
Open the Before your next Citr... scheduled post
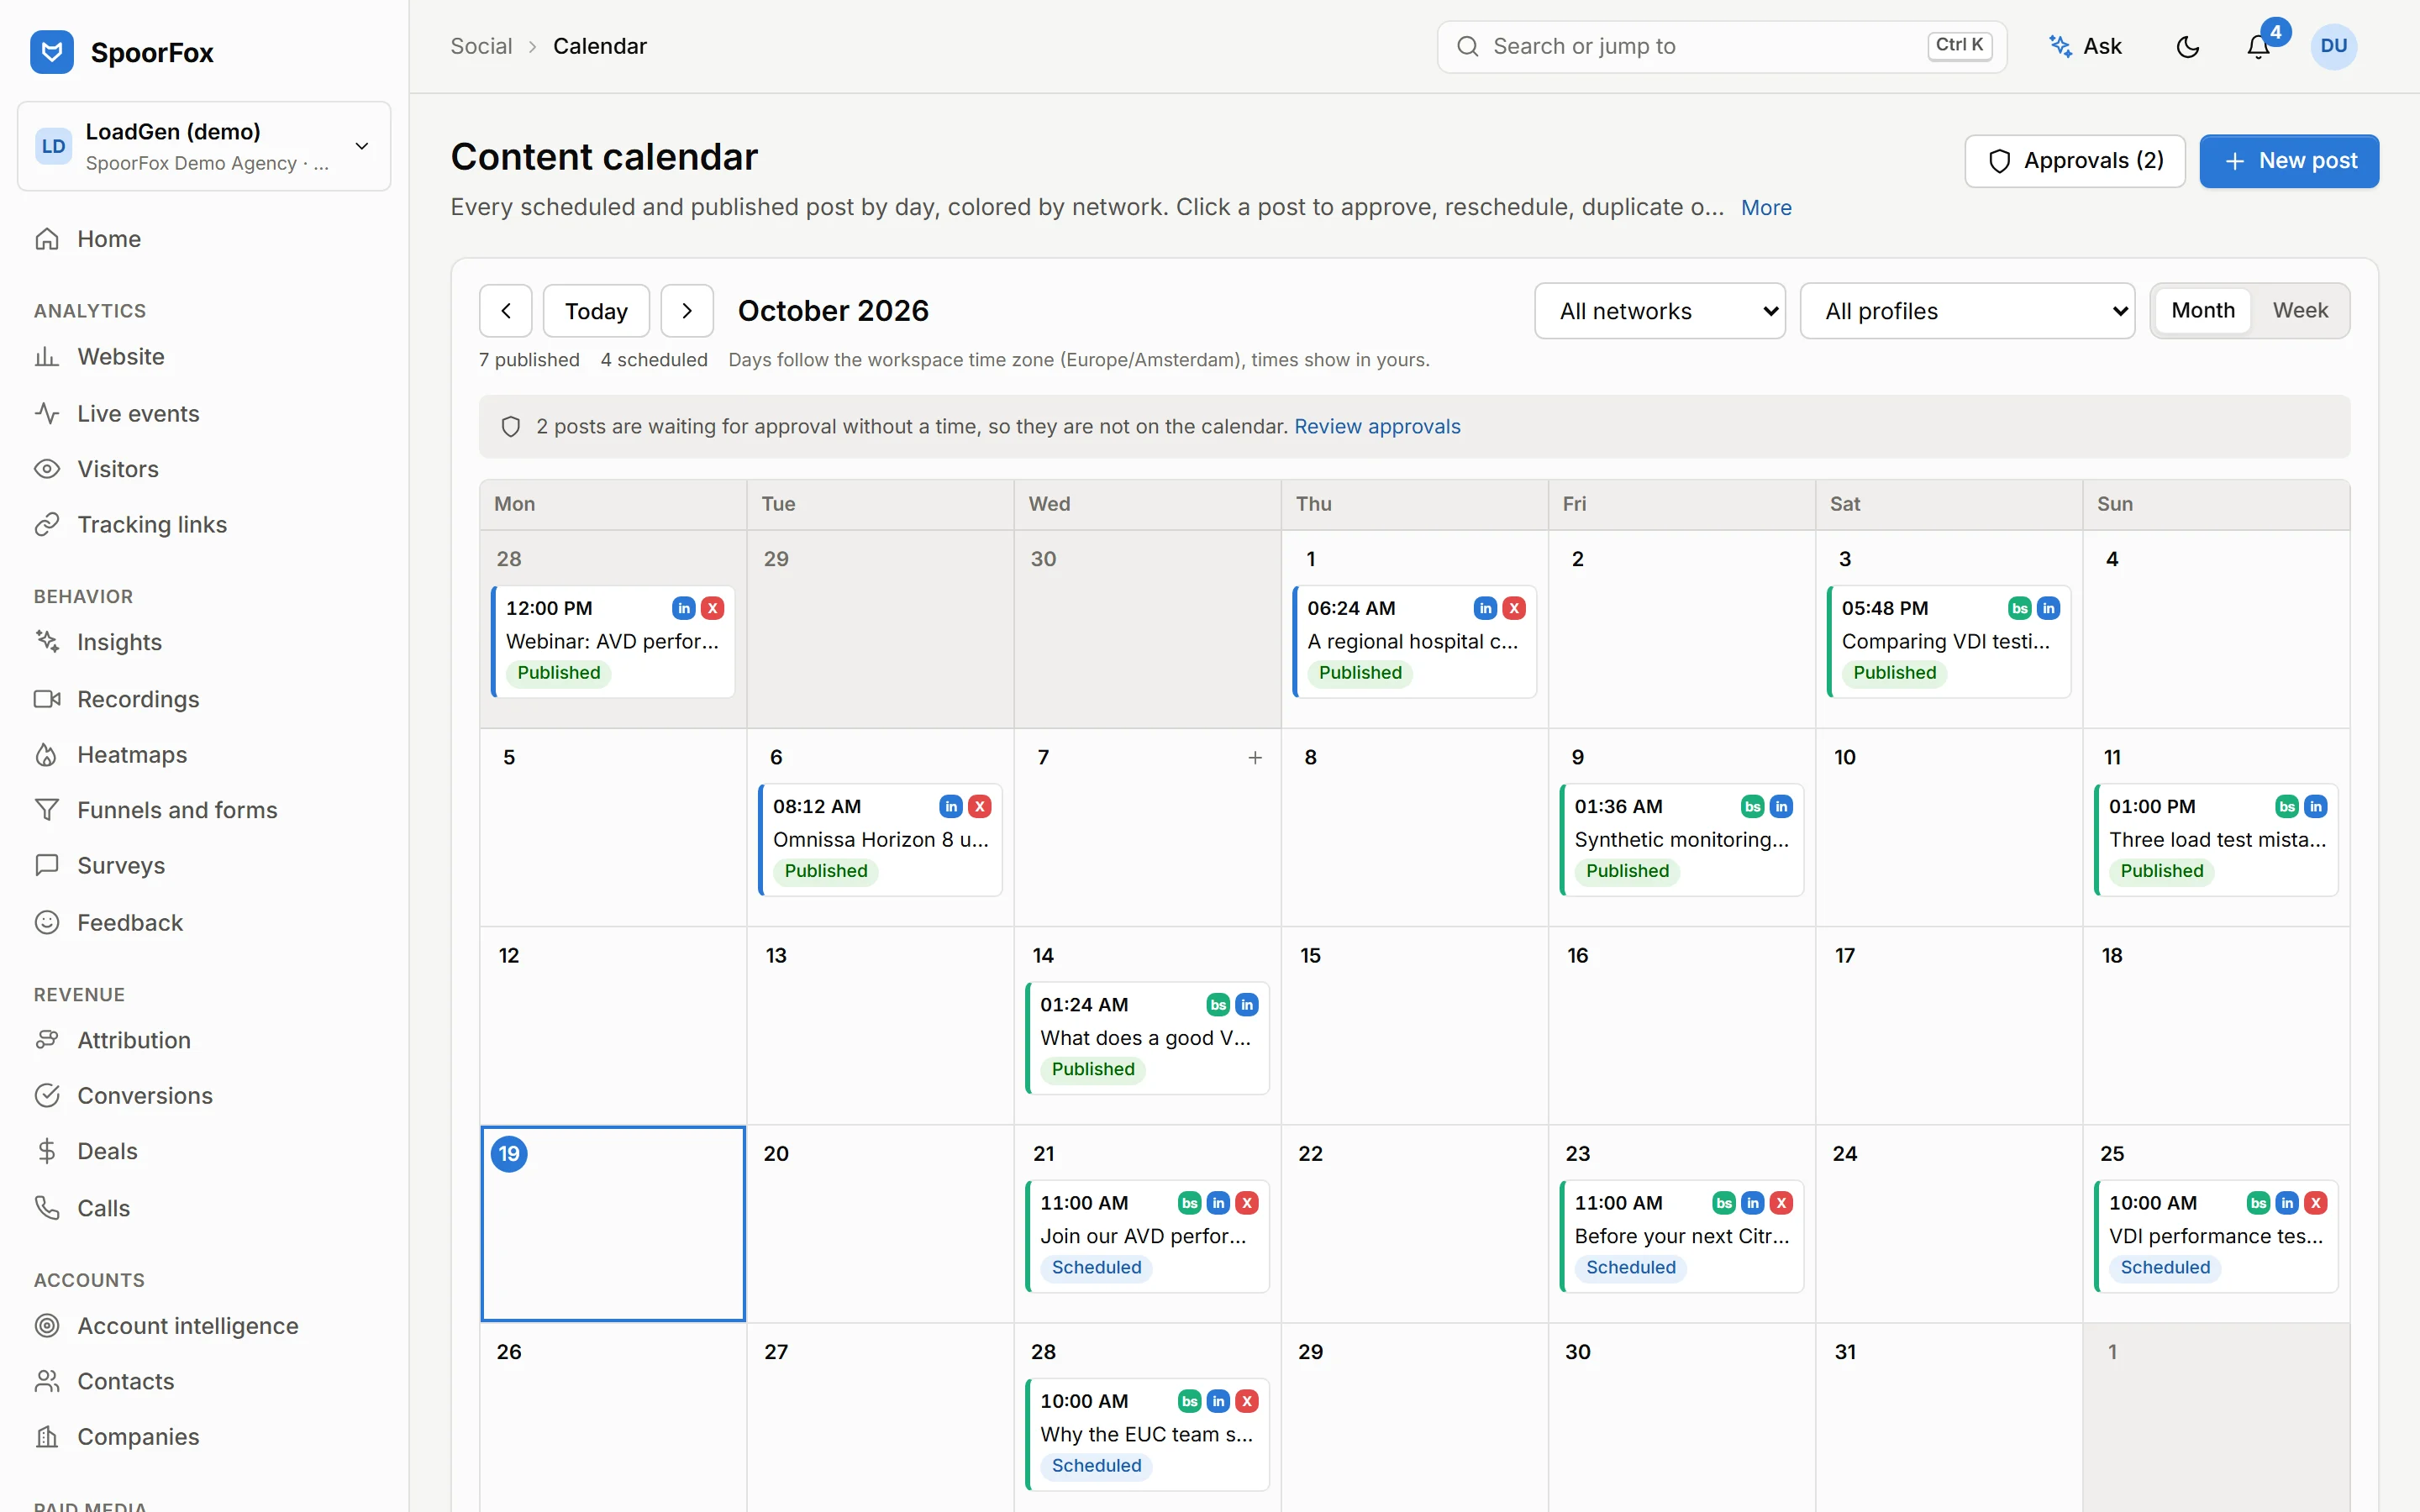1682,1236
